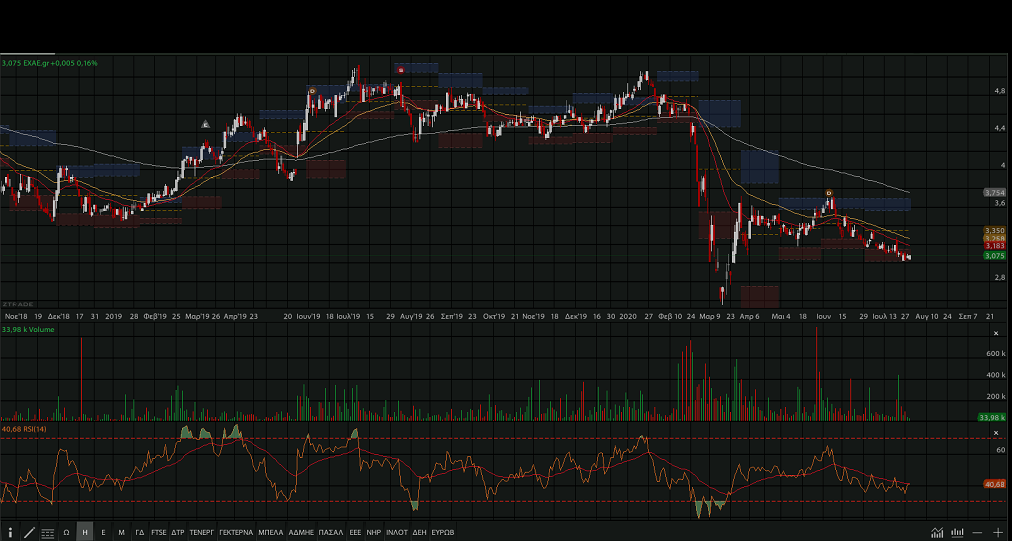Zoom out using the minus icon
The height and width of the screenshot is (541, 1012).
pyautogui.click(x=977, y=532)
